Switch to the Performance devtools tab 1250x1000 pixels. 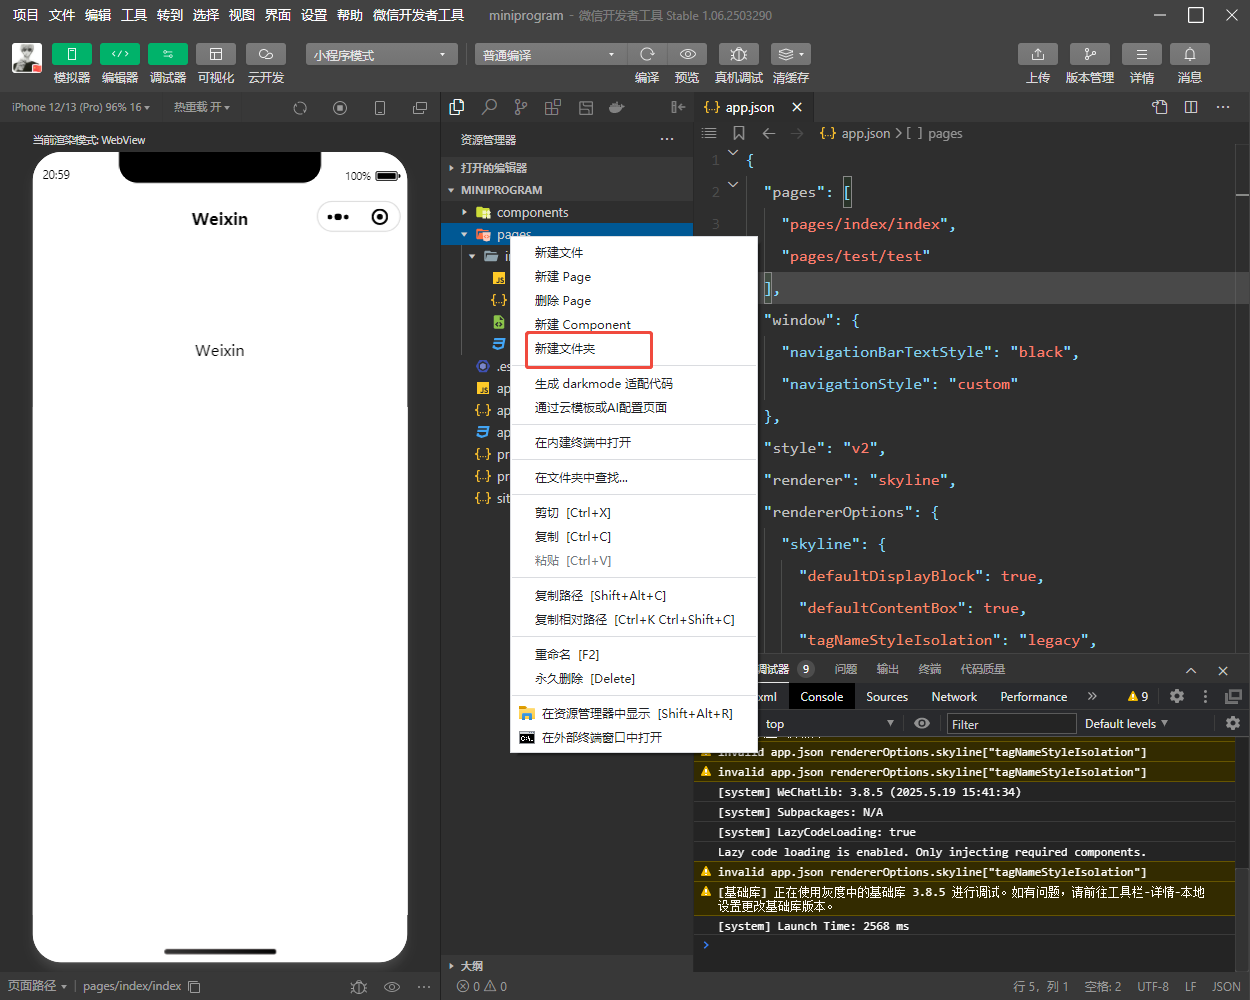click(x=1033, y=696)
